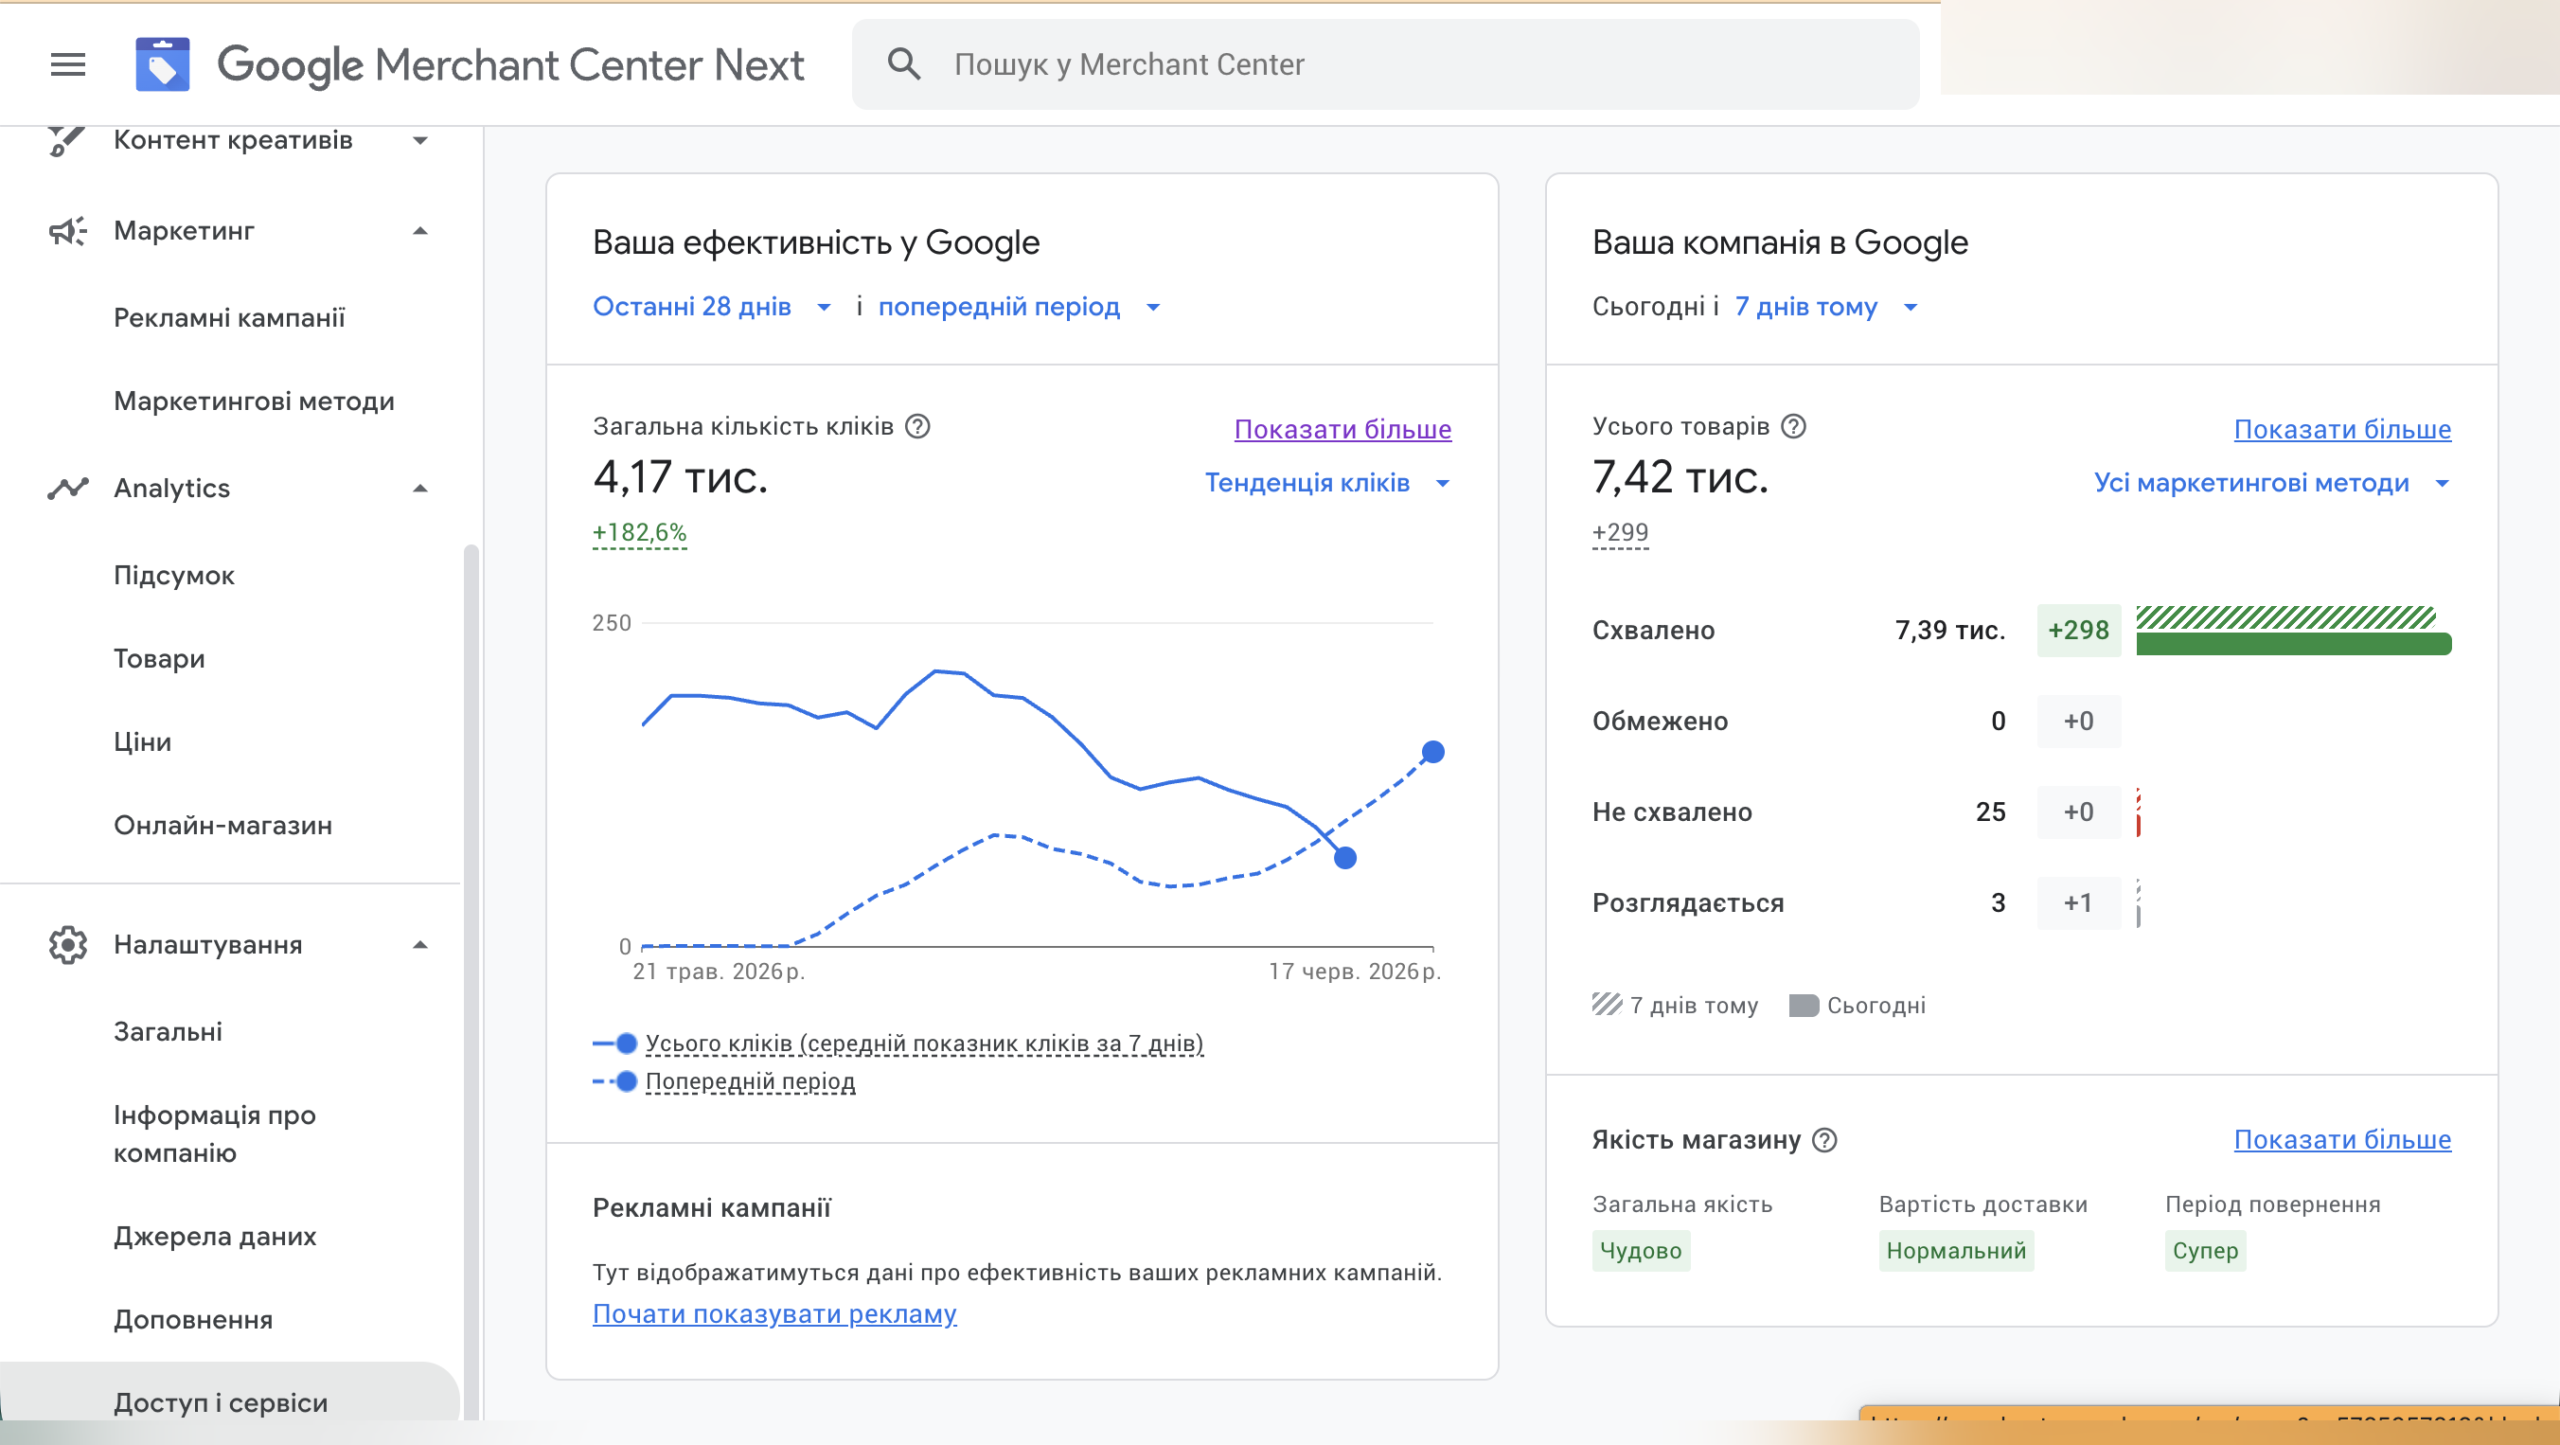2560x1445 pixels.
Task: Click the Чудово quality badge
Action: click(x=1640, y=1251)
